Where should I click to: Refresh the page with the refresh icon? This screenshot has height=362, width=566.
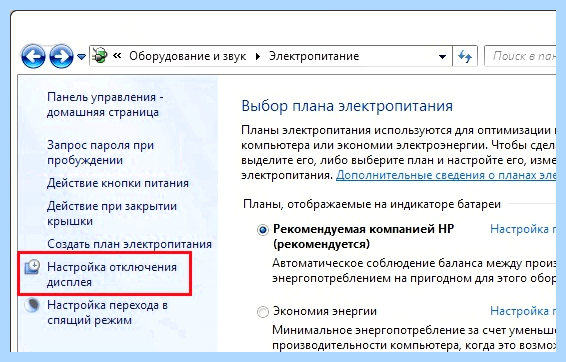pos(465,56)
